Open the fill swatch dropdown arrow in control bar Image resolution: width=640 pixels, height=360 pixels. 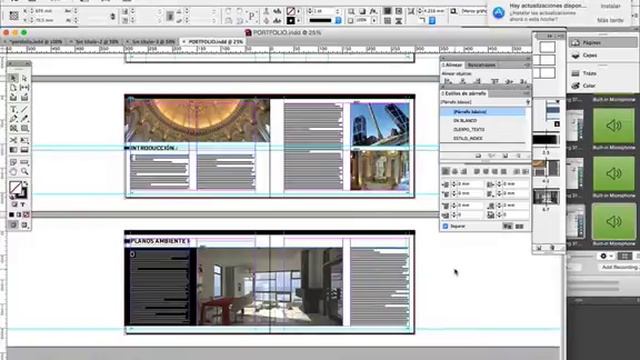coord(298,11)
